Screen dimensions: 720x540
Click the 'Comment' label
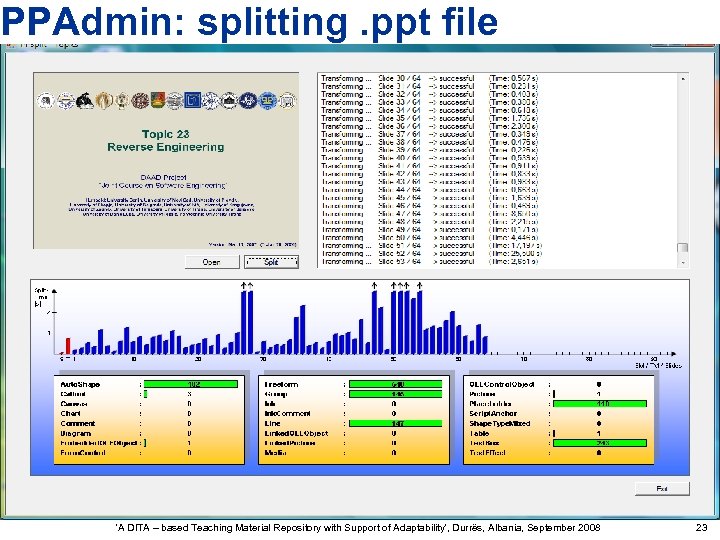(78, 423)
